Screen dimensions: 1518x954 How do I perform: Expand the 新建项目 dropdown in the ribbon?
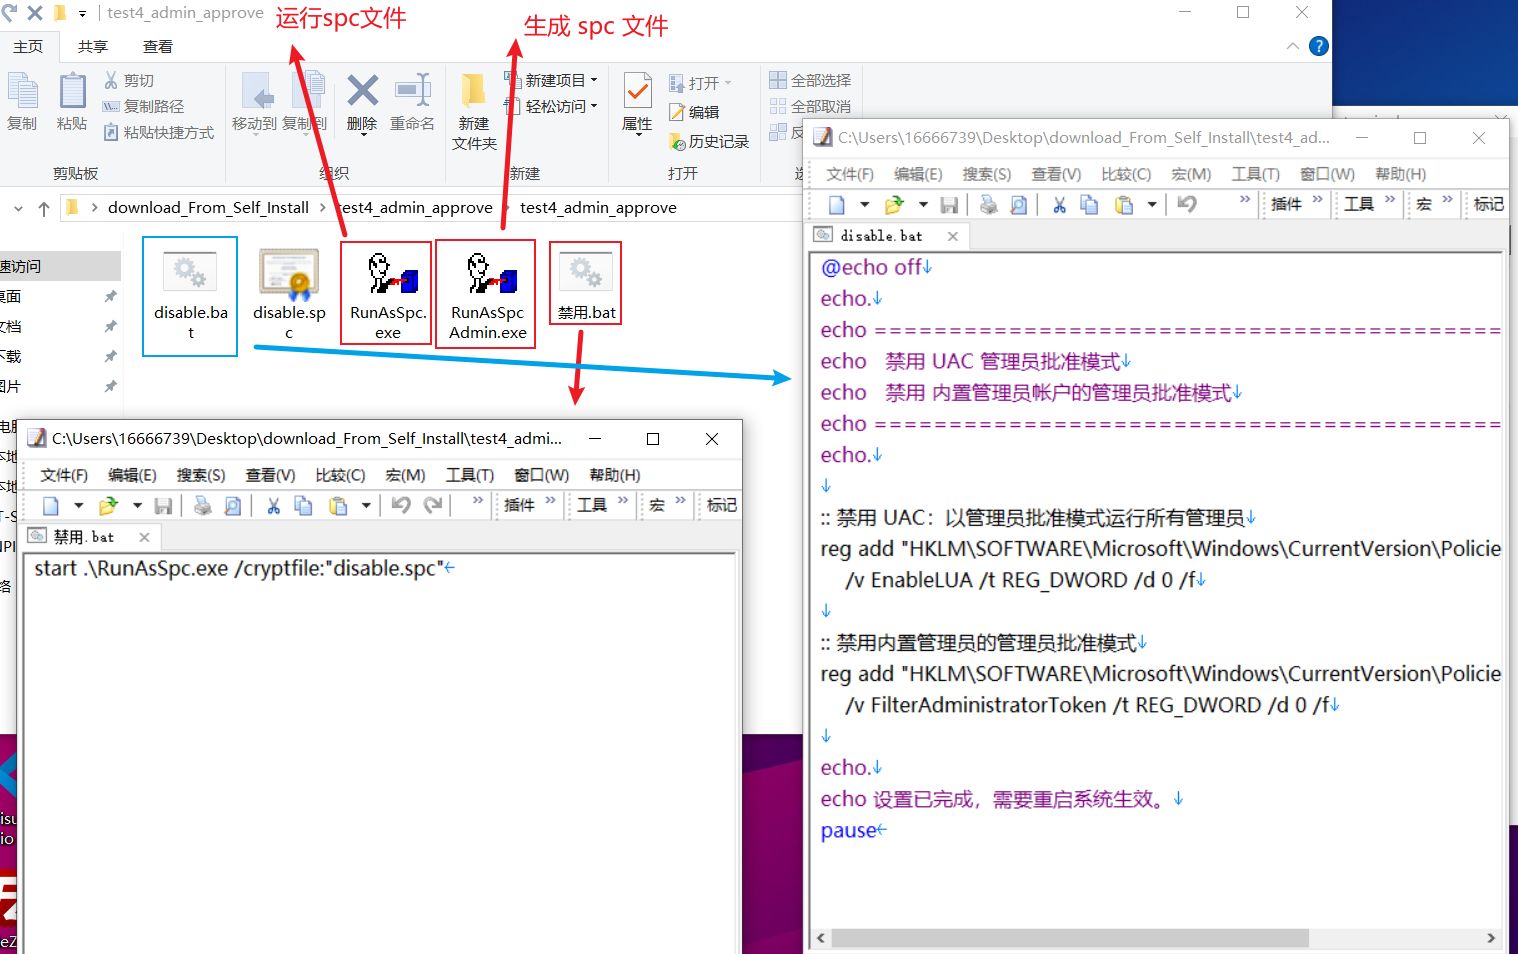coord(560,80)
